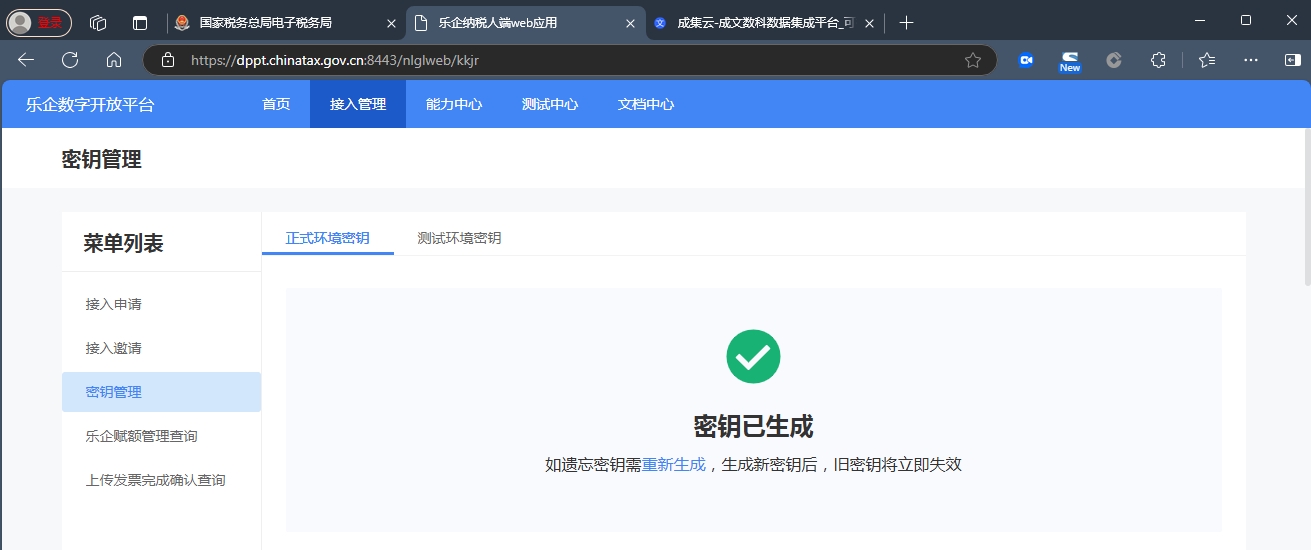Click the address bar URL field
The image size is (1311, 550).
(x=560, y=60)
